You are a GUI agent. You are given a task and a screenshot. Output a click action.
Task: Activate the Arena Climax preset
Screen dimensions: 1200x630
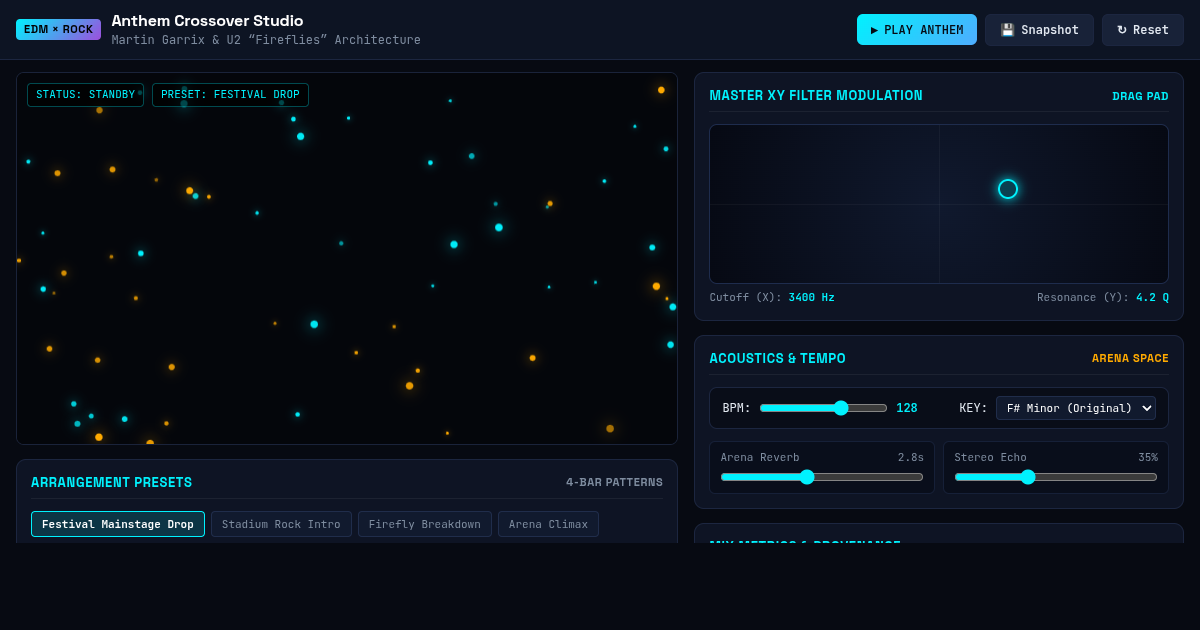(x=548, y=524)
